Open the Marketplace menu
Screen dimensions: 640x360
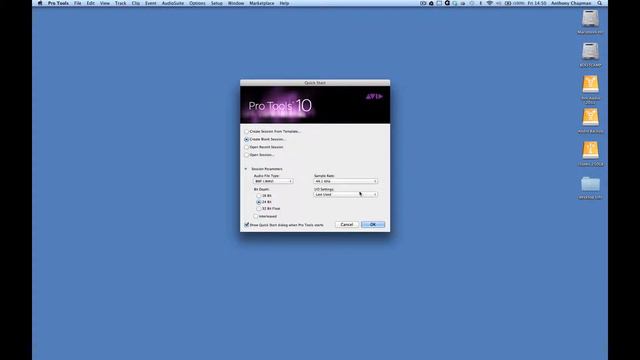coord(262,3)
